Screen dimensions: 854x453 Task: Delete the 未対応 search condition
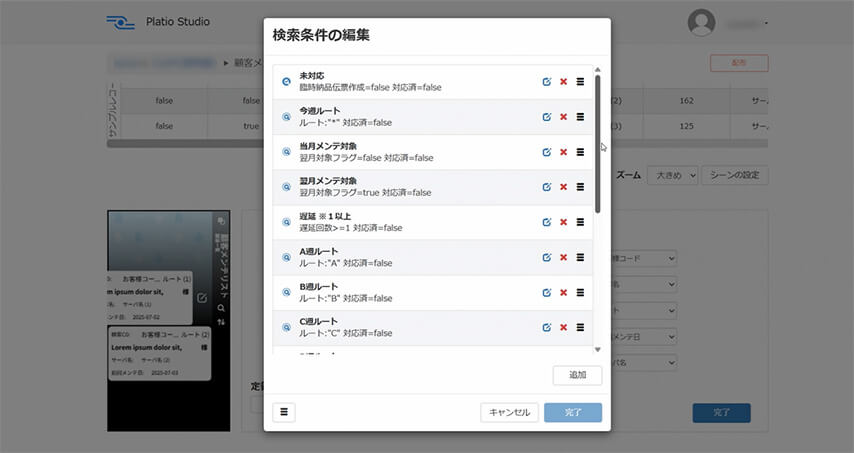563,82
